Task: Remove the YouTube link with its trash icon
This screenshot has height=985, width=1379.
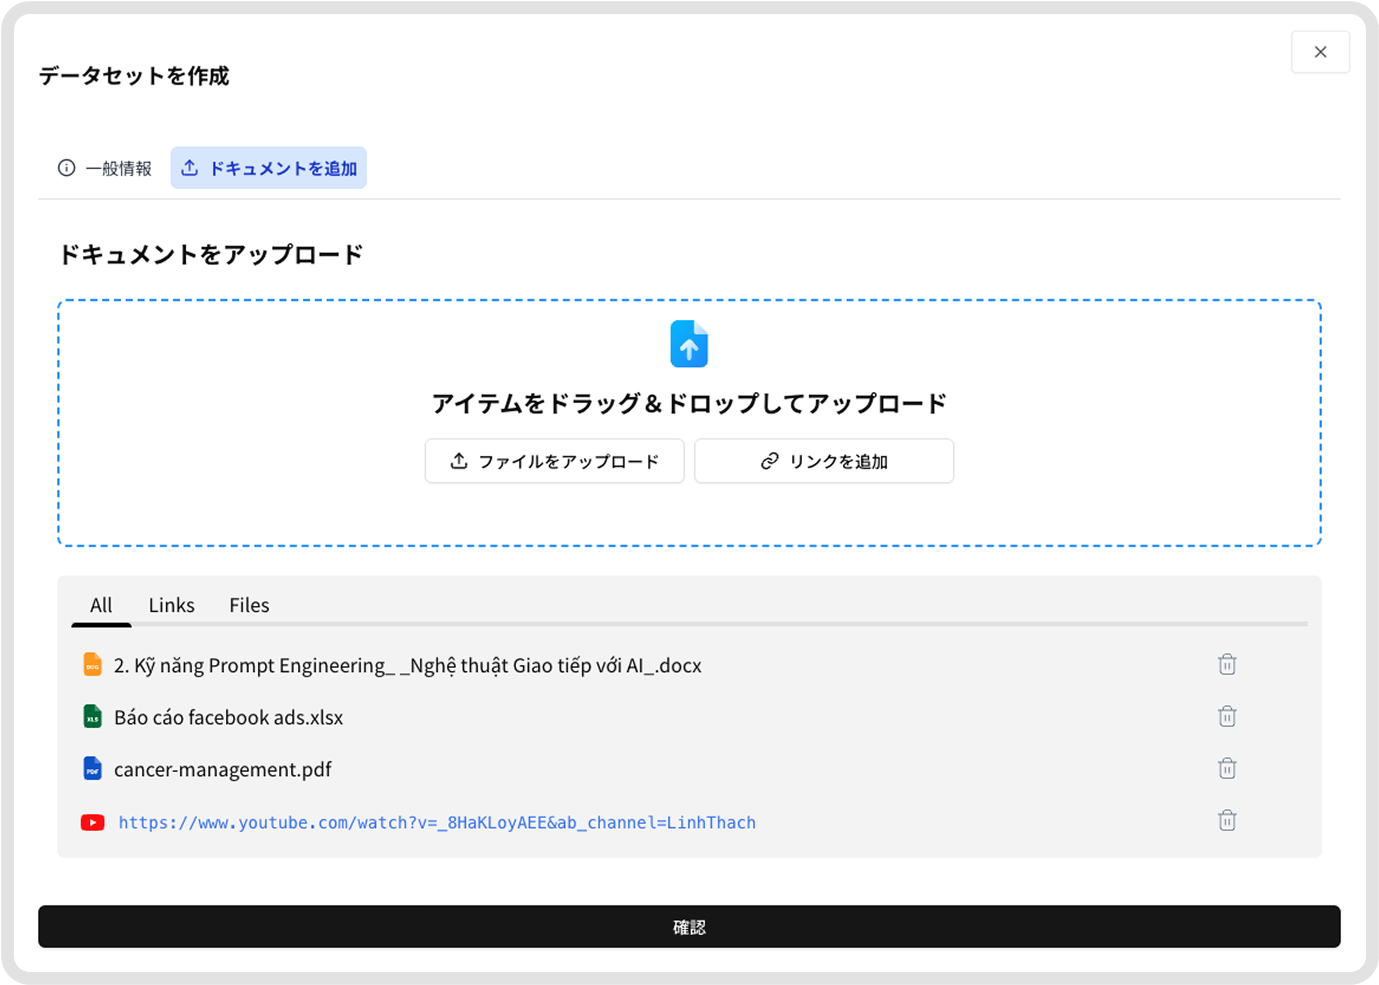Action: pyautogui.click(x=1227, y=820)
